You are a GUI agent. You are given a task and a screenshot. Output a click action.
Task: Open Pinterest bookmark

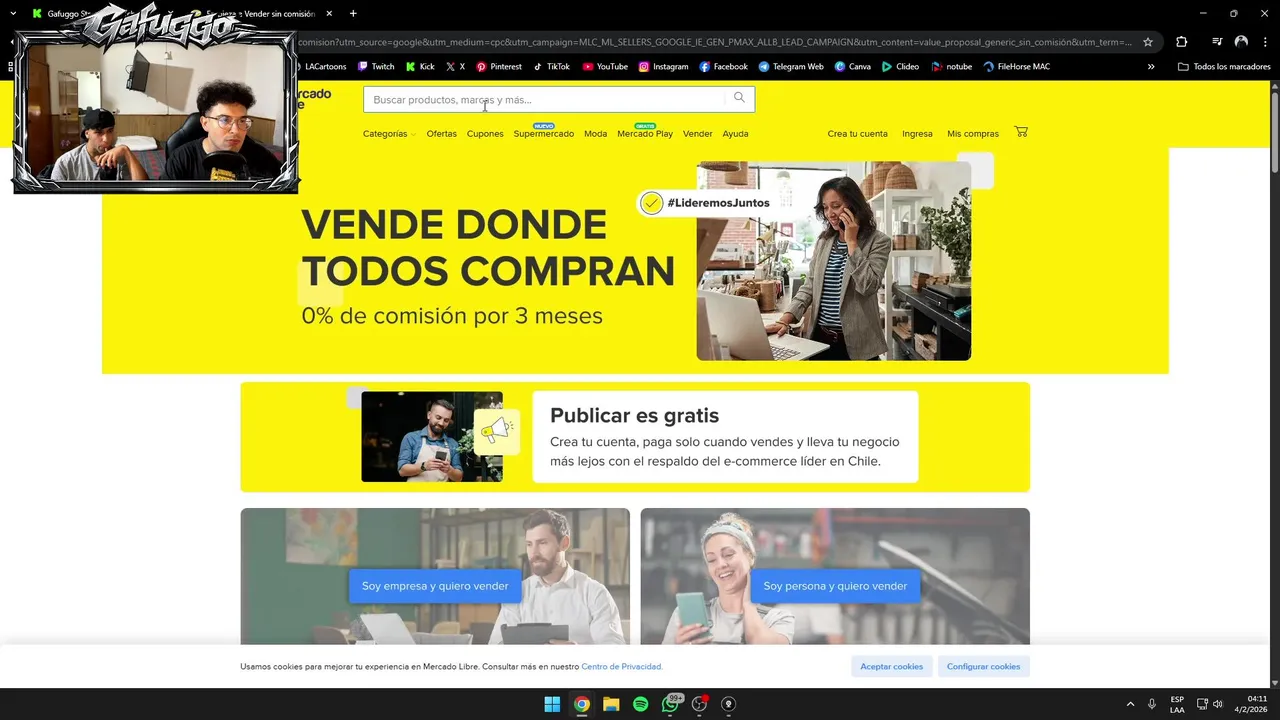(x=499, y=67)
